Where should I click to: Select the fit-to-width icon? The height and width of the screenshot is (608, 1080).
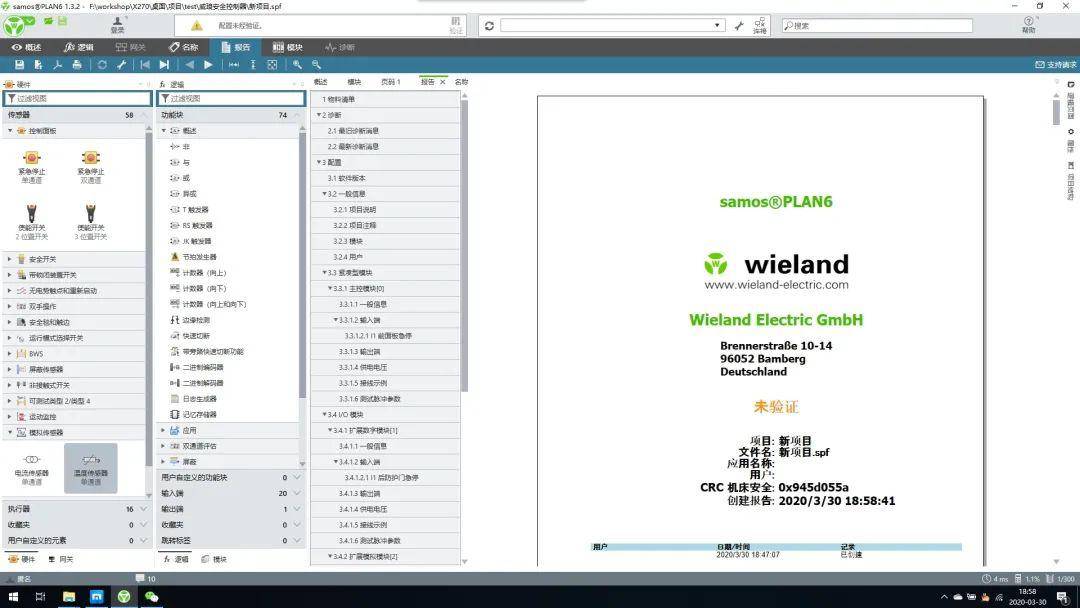(234, 65)
